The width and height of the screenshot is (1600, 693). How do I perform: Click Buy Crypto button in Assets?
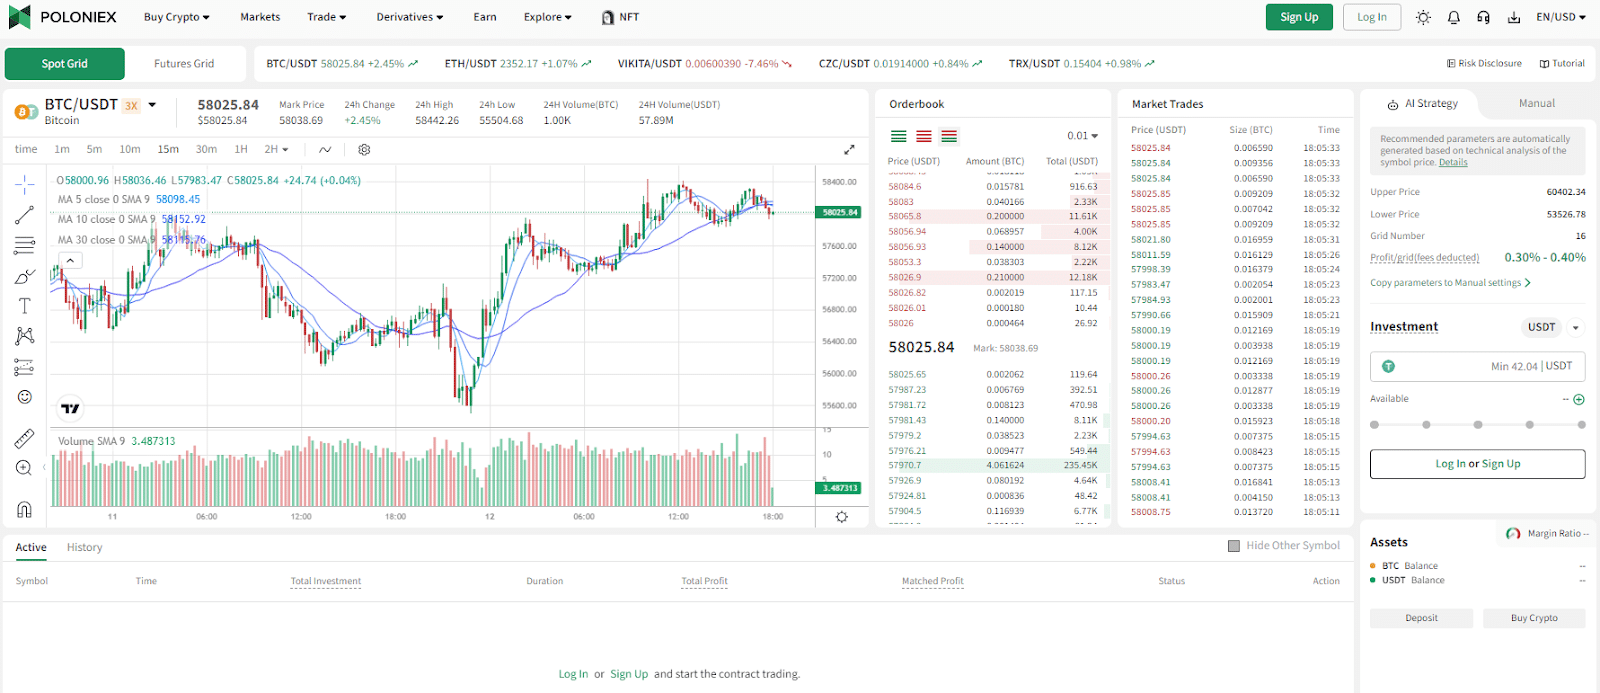tap(1534, 619)
